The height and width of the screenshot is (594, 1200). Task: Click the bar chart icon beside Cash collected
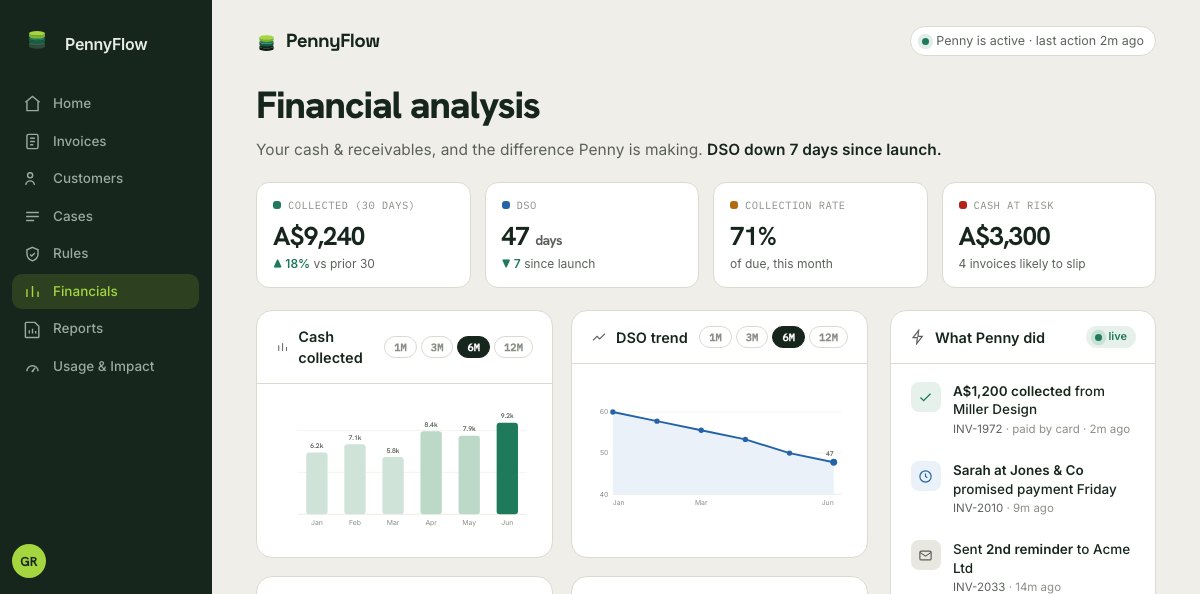coord(282,347)
